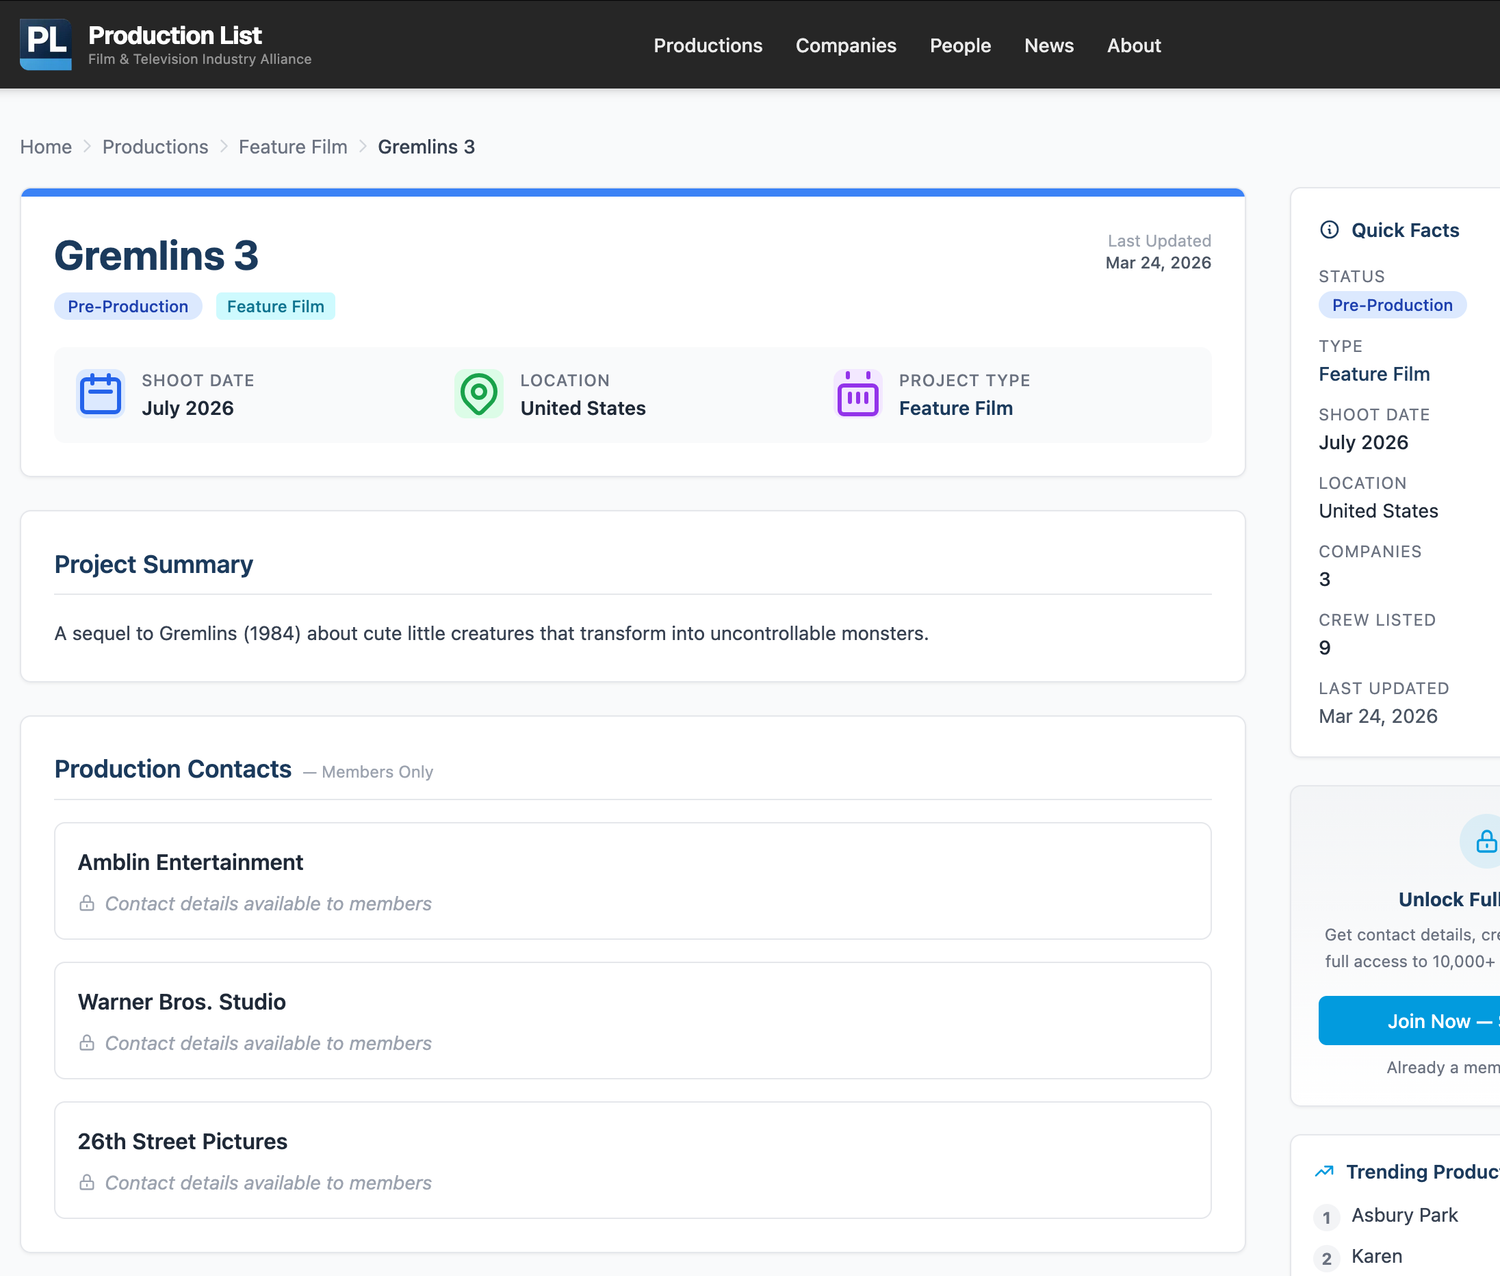Click the Crew Listed value 9
1500x1276 pixels.
click(x=1325, y=648)
